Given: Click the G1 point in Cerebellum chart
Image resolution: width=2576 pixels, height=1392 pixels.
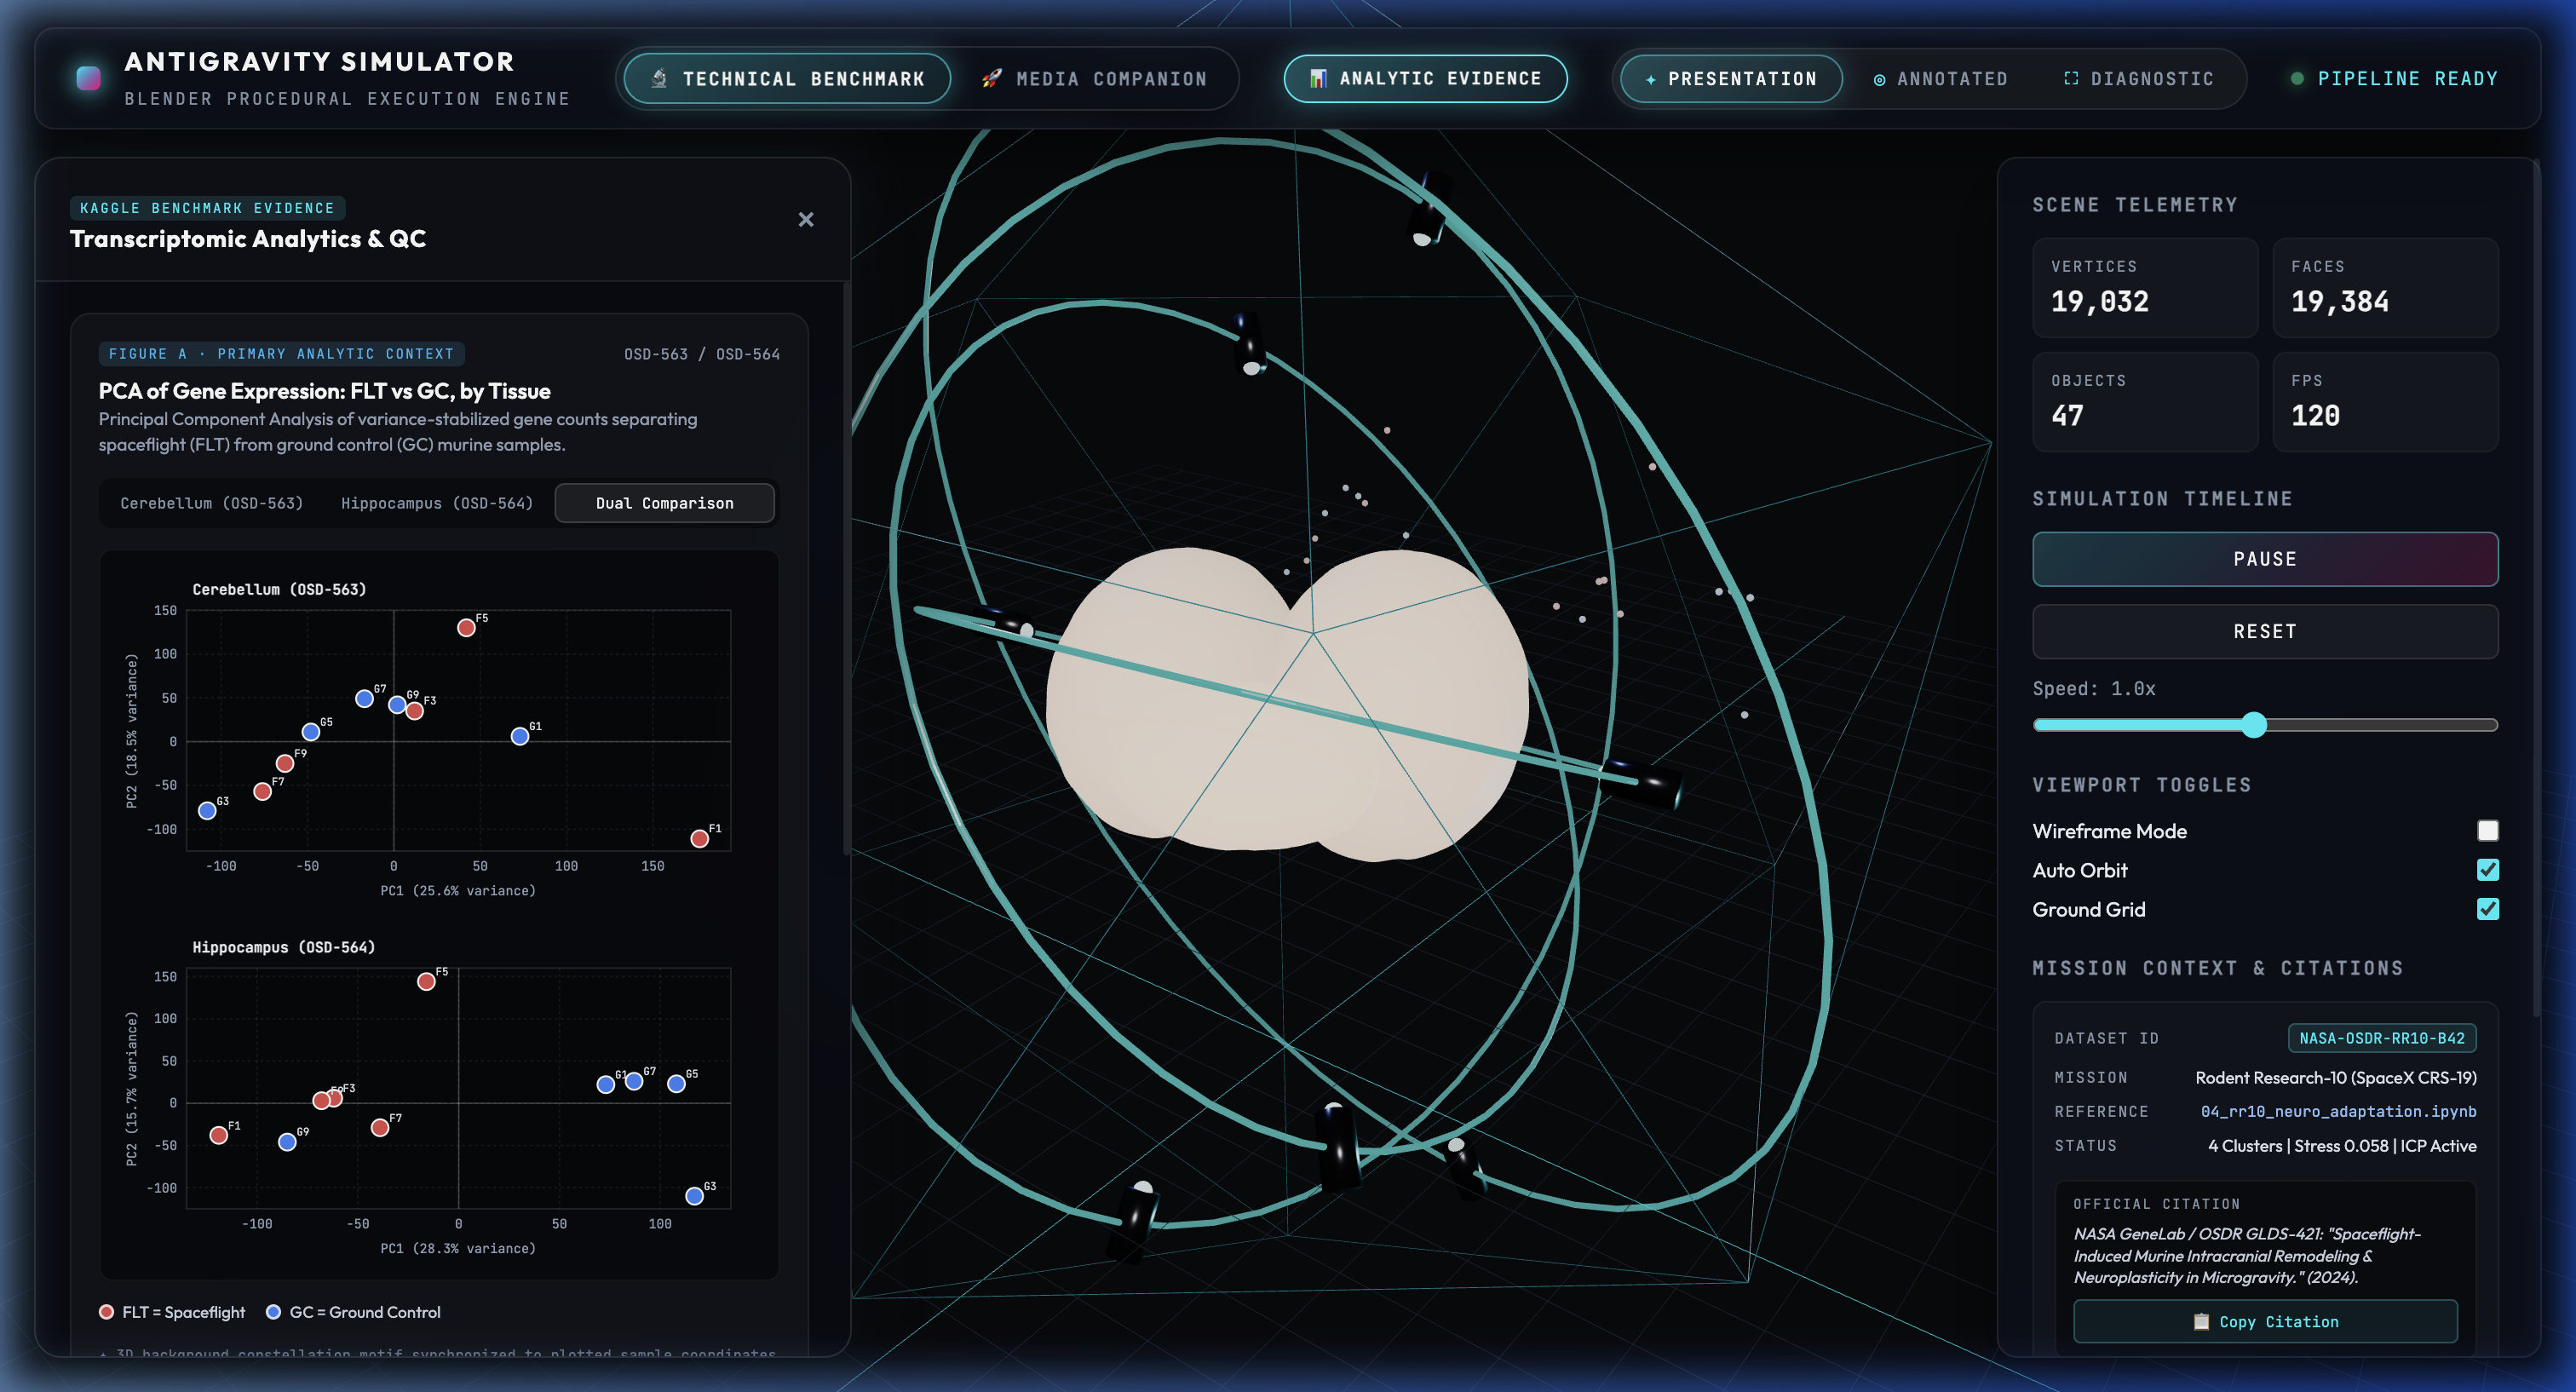Looking at the screenshot, I should click(x=520, y=736).
